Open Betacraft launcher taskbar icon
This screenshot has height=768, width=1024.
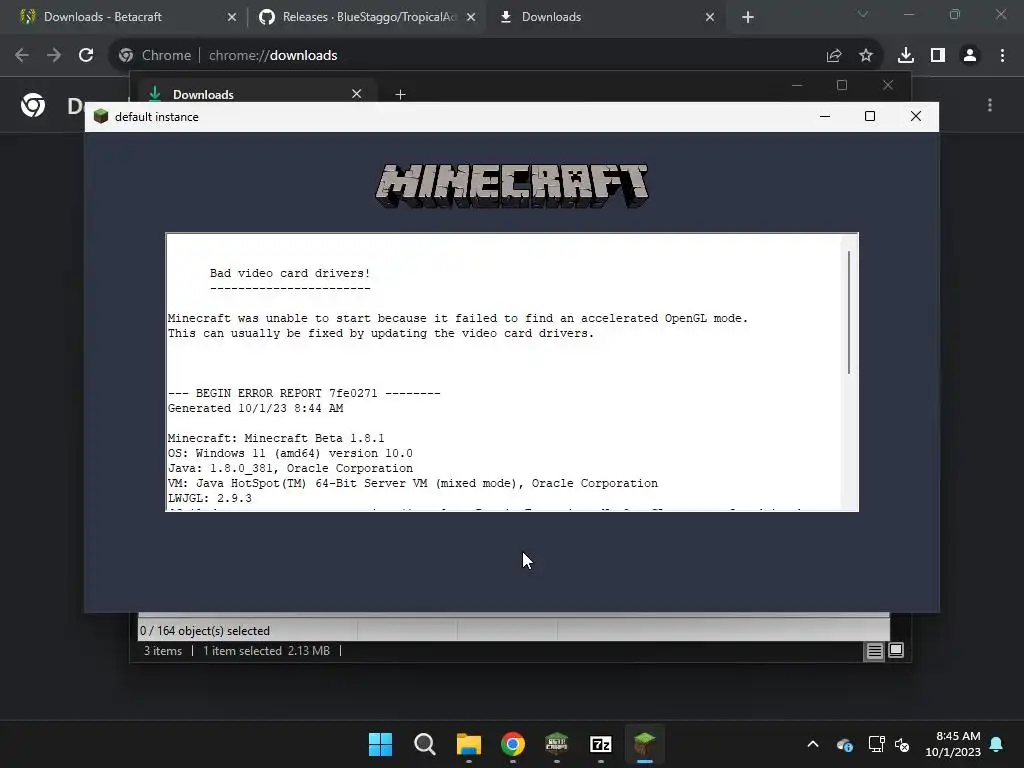(556, 744)
